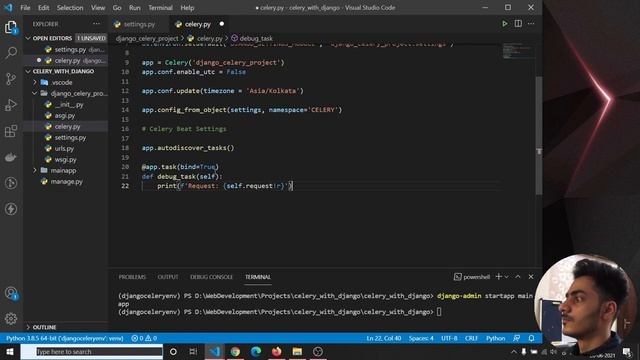Switch to the Problems panel tab
The width and height of the screenshot is (640, 360).
coord(132,277)
